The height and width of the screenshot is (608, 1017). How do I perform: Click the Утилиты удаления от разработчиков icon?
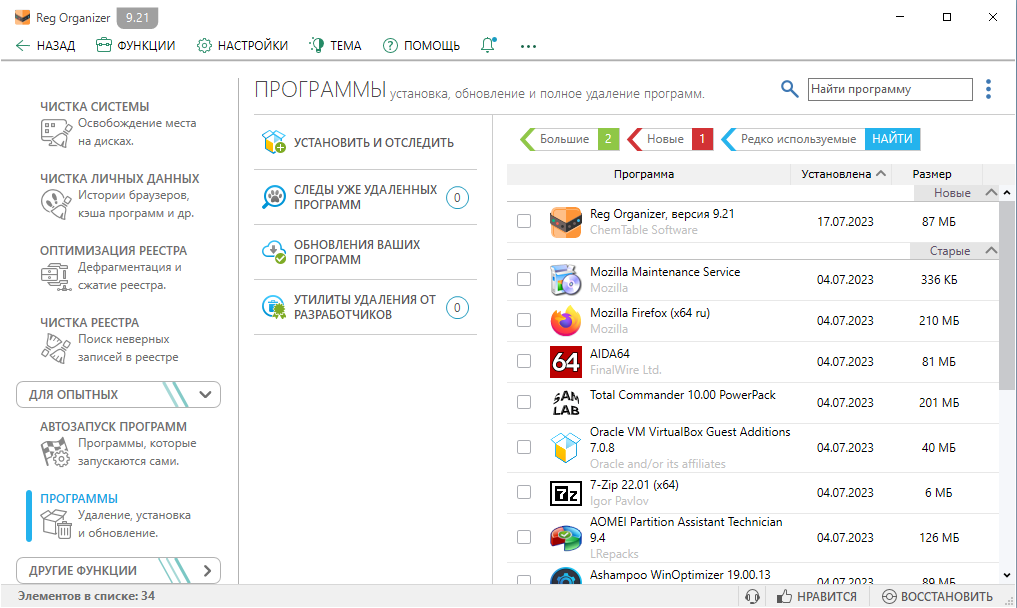274,307
